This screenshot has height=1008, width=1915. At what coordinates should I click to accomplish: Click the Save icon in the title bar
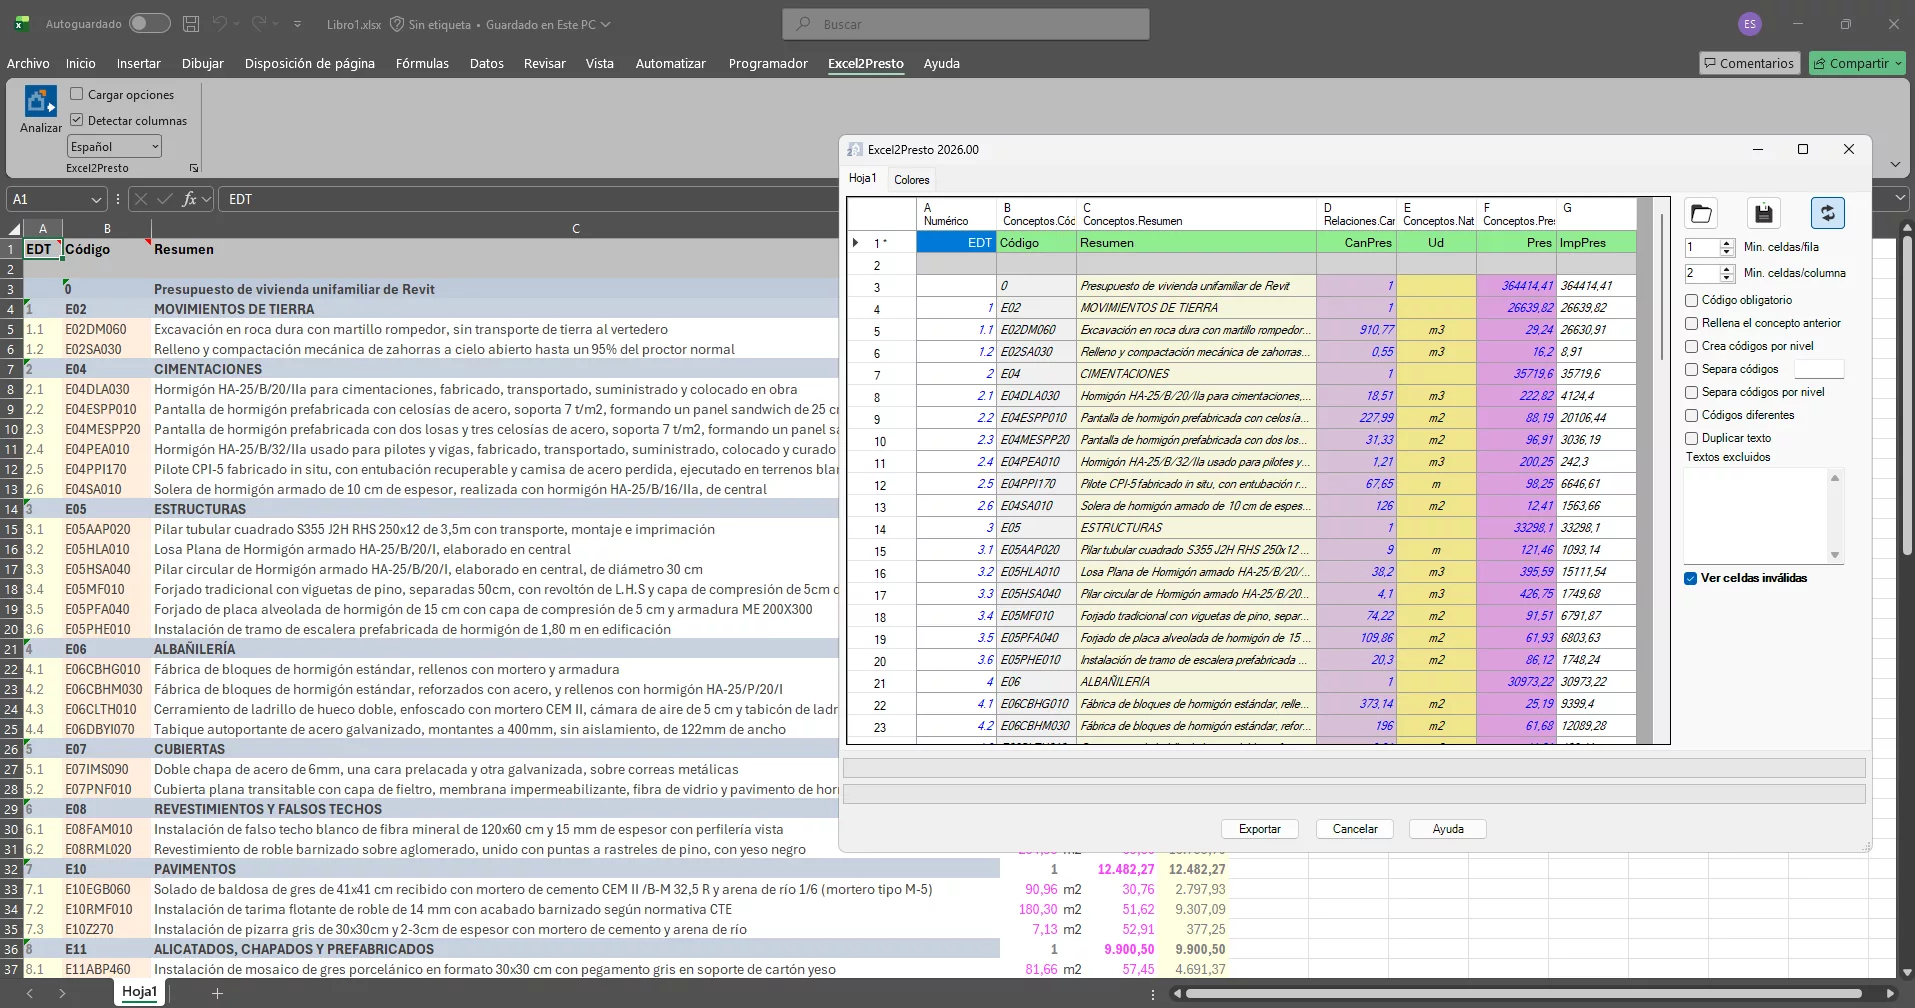coord(191,24)
